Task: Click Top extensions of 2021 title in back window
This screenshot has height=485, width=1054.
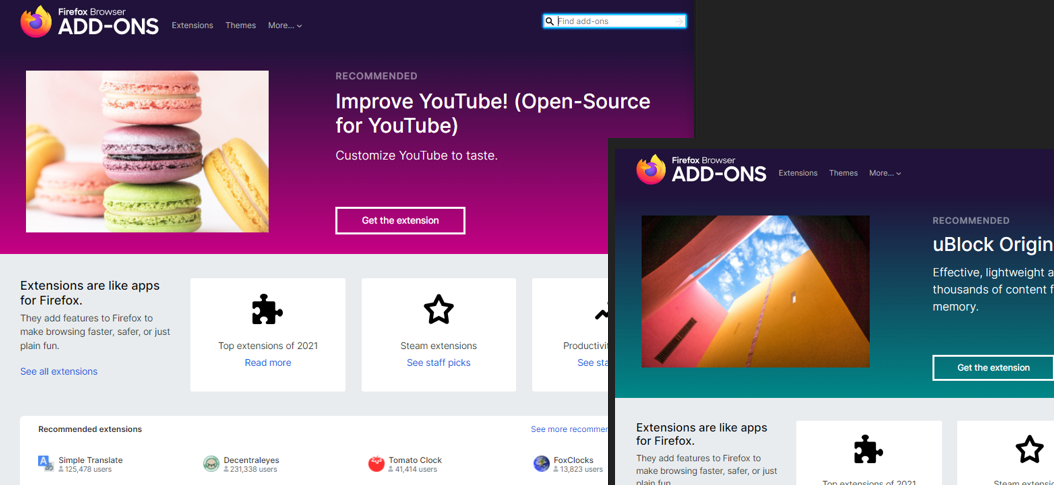Action: pyautogui.click(x=268, y=346)
